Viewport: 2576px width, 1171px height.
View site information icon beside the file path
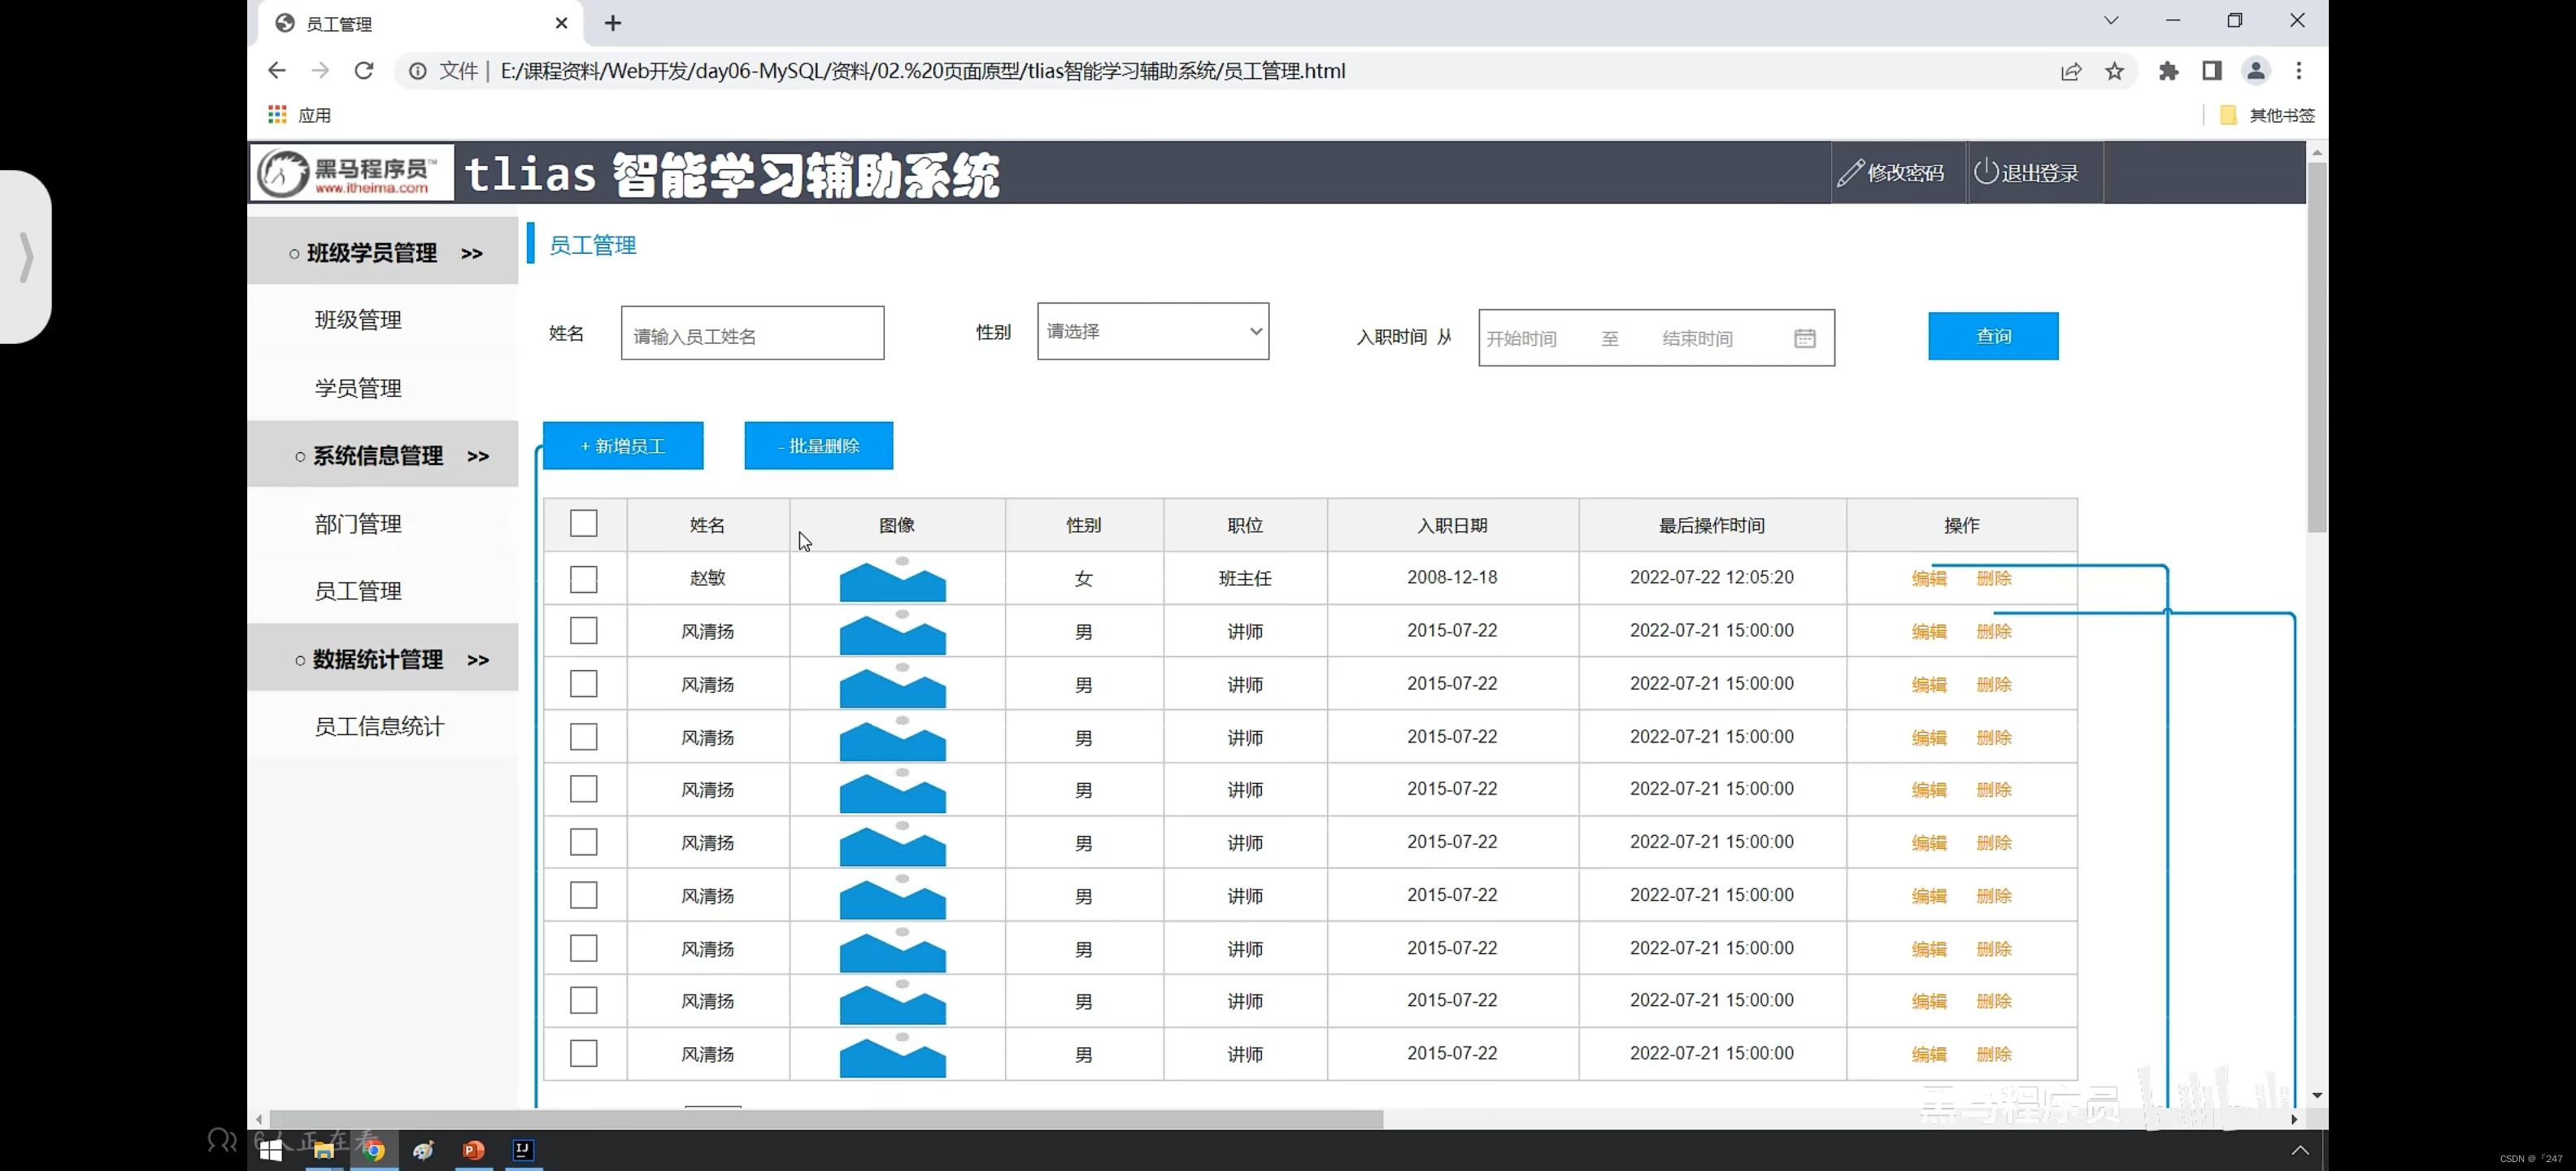[418, 71]
